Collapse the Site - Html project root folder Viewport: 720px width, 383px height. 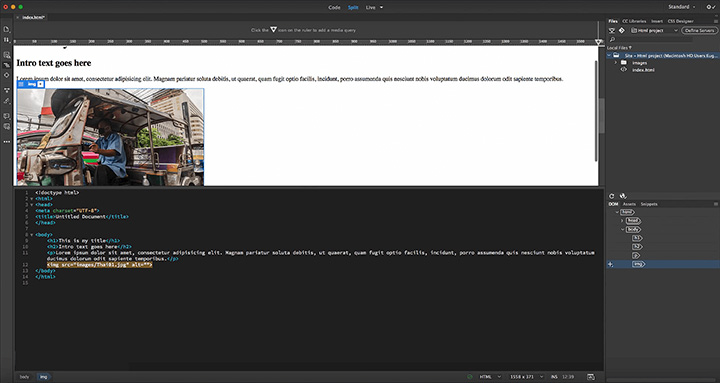(x=609, y=56)
